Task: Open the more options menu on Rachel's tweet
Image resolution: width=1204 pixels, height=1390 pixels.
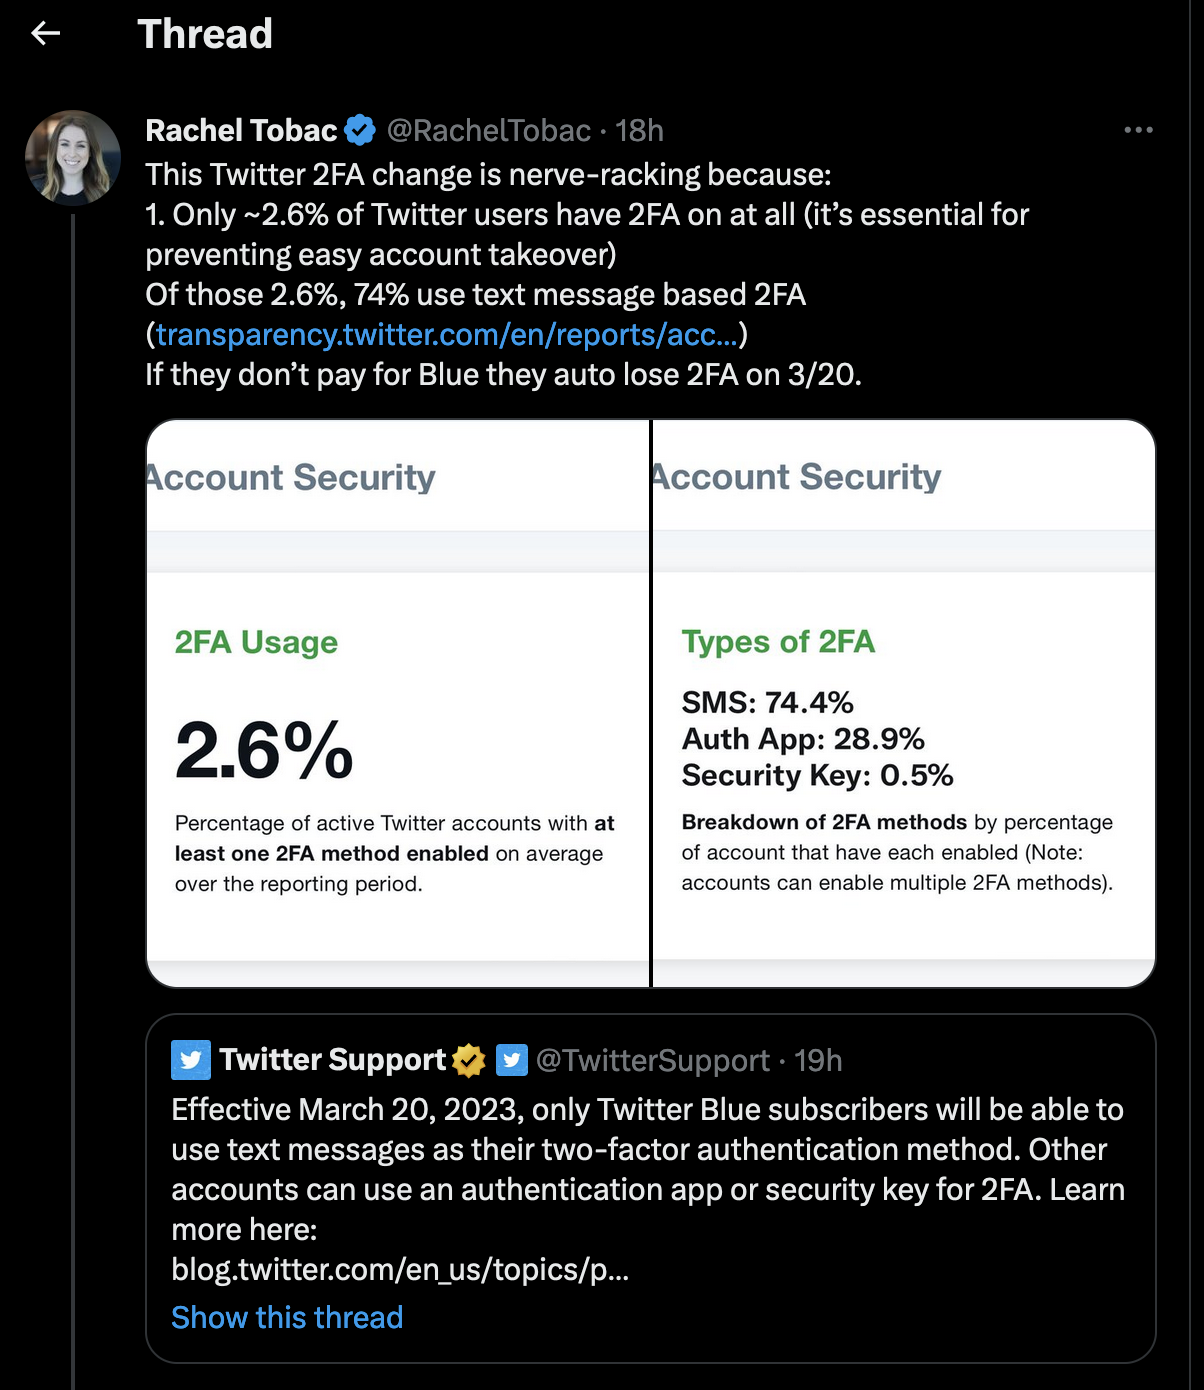Action: click(1139, 128)
